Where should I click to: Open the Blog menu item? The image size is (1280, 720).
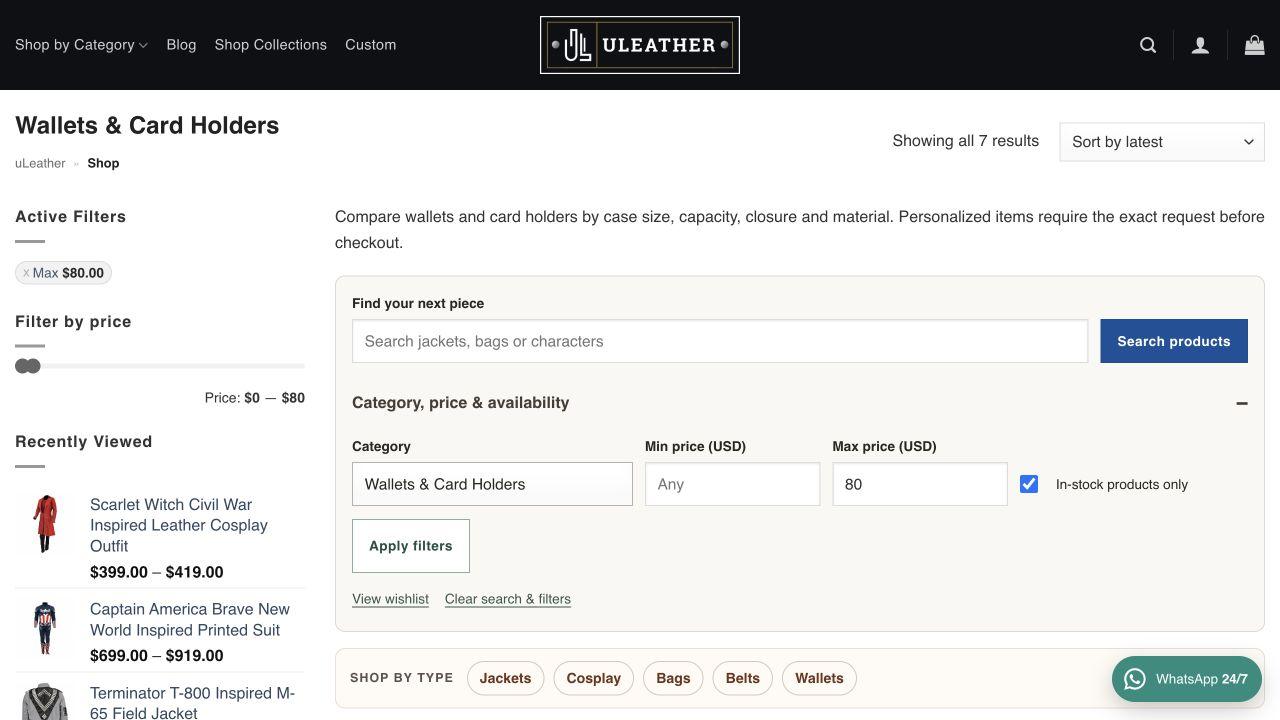tap(181, 45)
